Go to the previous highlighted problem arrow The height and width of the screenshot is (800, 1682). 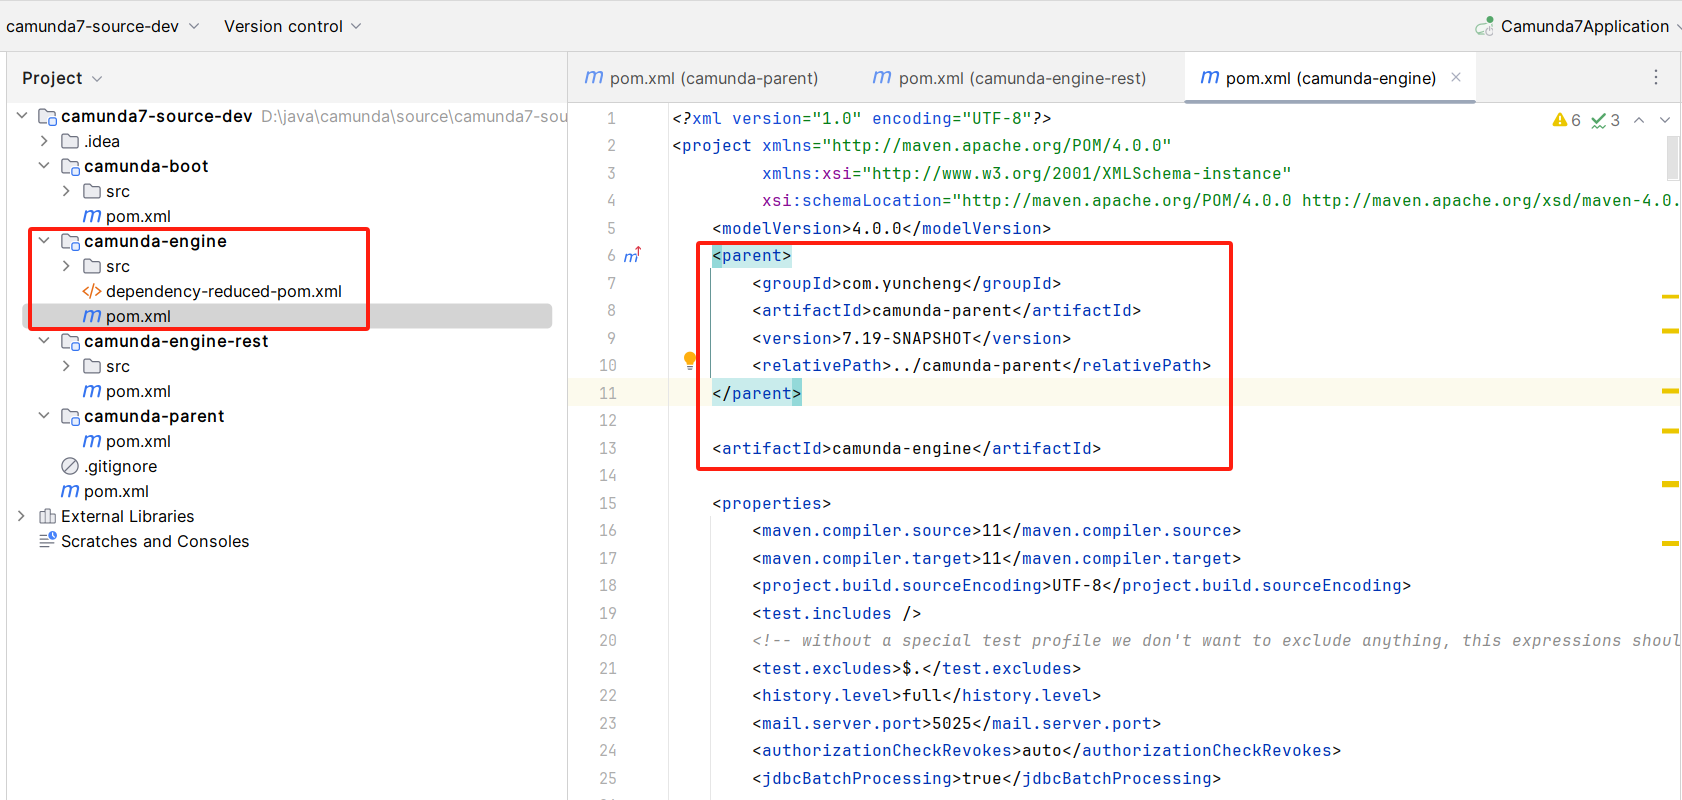[1639, 120]
